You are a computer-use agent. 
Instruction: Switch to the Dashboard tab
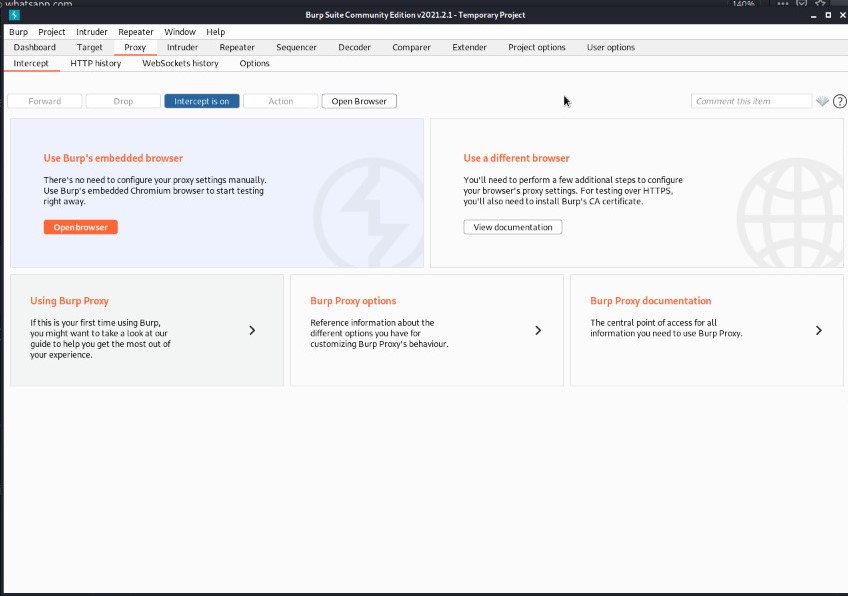coord(35,48)
